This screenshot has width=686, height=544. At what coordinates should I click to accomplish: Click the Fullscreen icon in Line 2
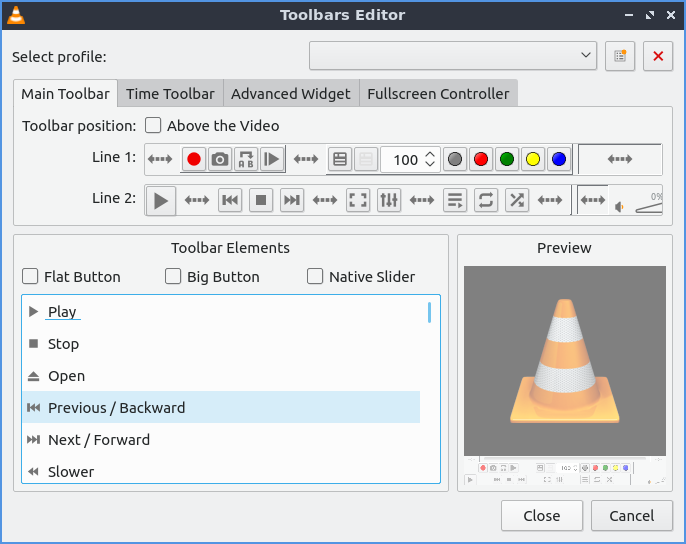click(x=358, y=200)
